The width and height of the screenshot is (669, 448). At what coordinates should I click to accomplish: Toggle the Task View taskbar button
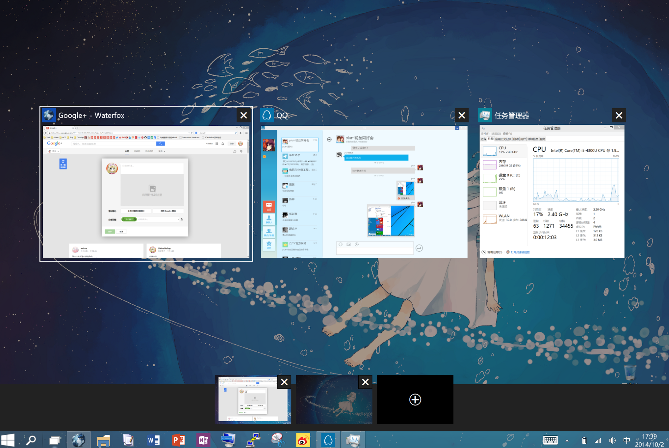click(x=56, y=440)
